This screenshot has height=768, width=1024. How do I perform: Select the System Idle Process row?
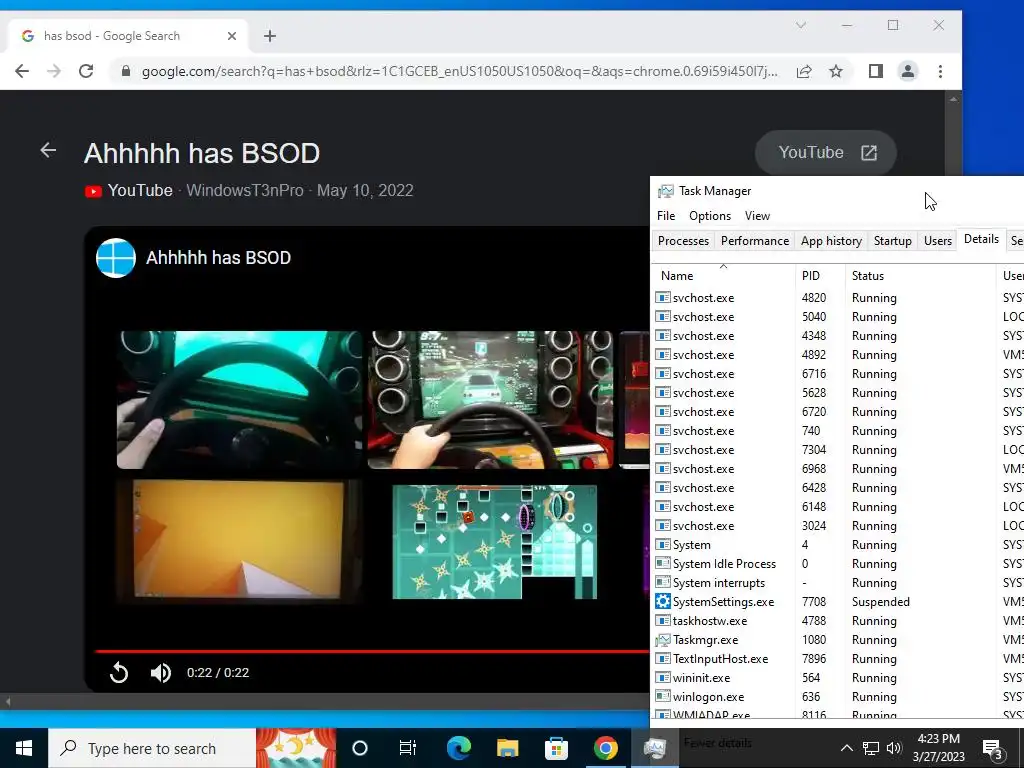click(838, 564)
